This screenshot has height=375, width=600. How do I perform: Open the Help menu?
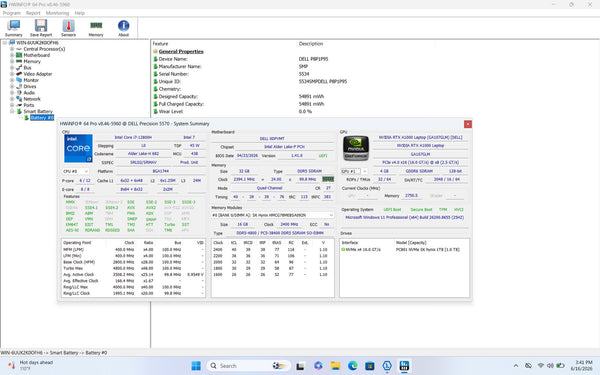[80, 13]
